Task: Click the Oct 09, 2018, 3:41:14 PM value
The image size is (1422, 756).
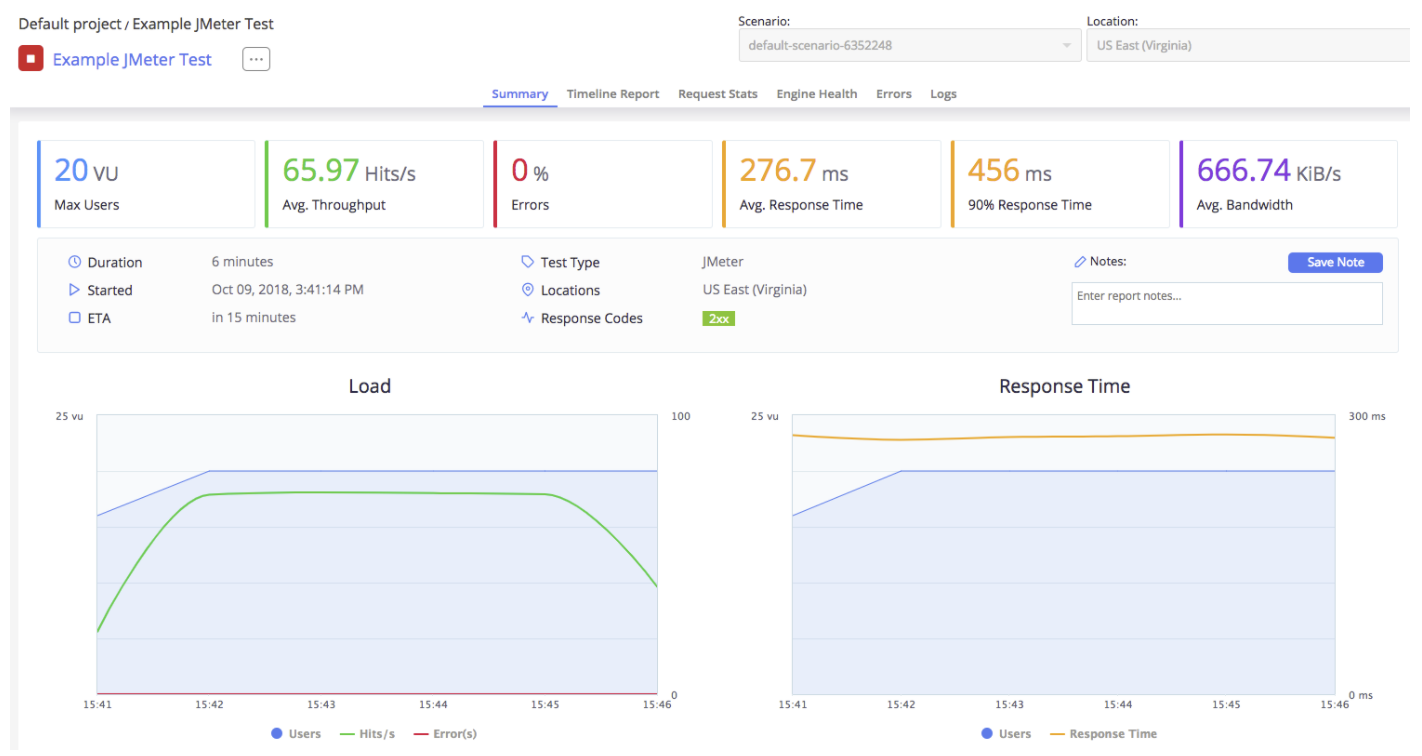Action: point(288,290)
